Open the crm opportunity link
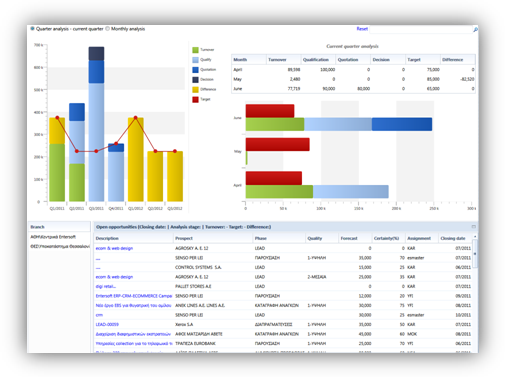Screen dimensions: 505x377 pos(99,315)
